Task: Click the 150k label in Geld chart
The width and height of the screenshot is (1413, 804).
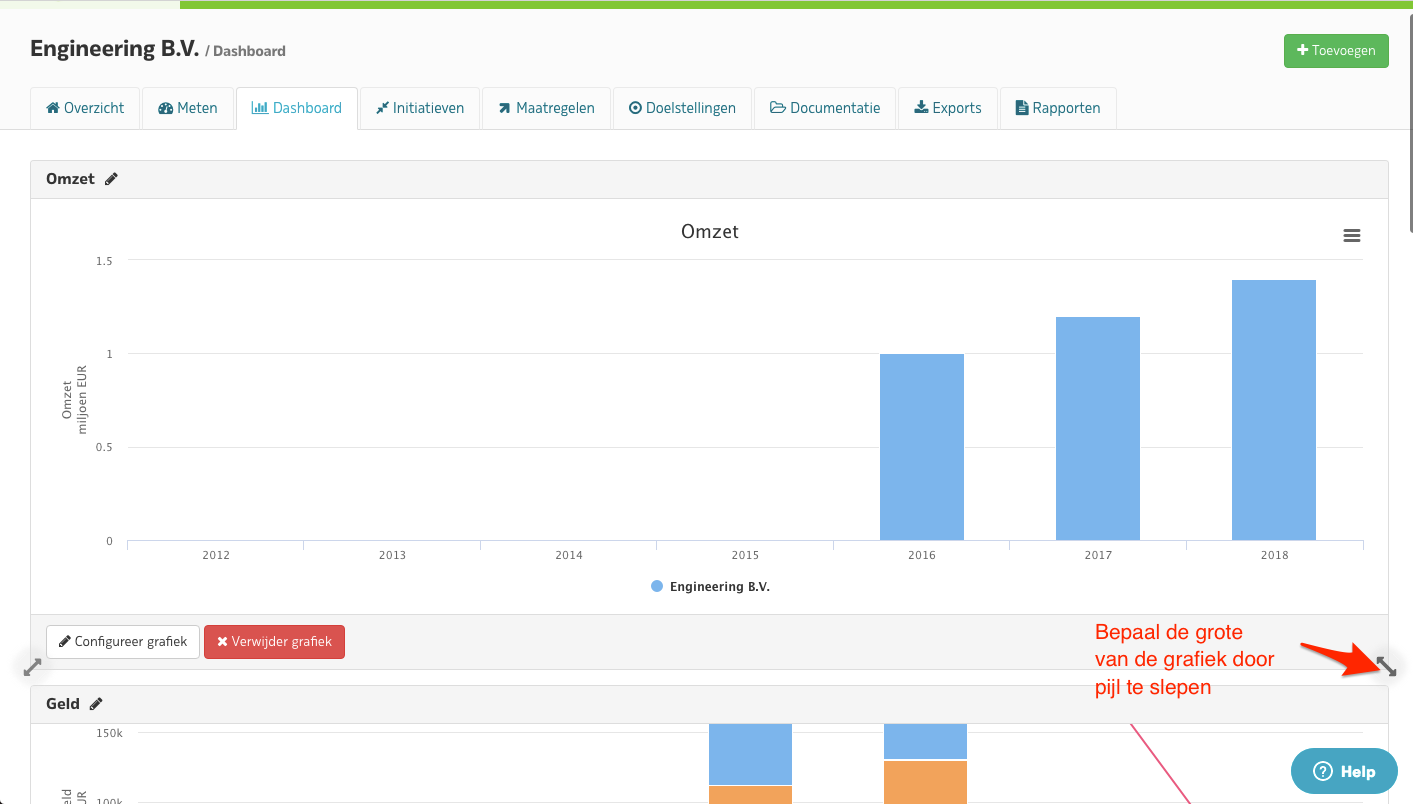Action: (x=109, y=733)
